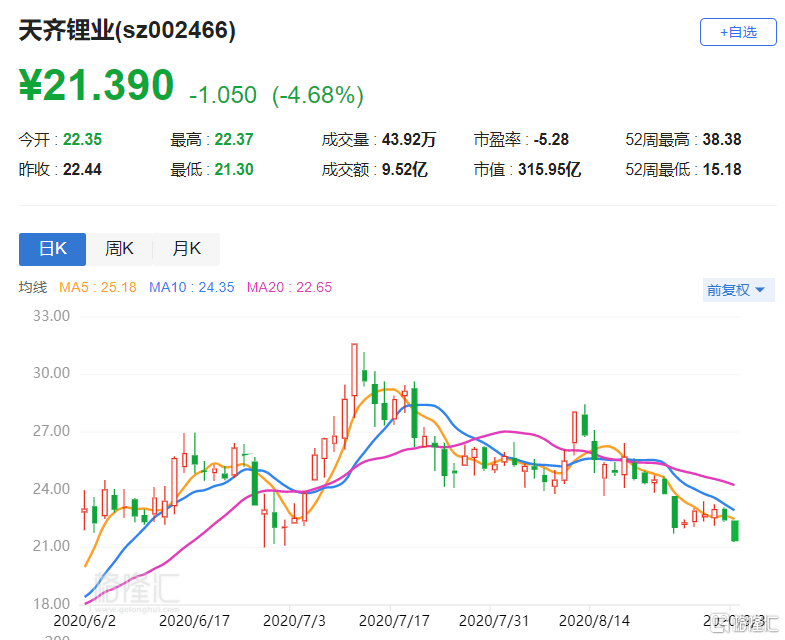The height and width of the screenshot is (640, 785).
Task: Click the 21.00 price axis label
Action: pos(52,546)
